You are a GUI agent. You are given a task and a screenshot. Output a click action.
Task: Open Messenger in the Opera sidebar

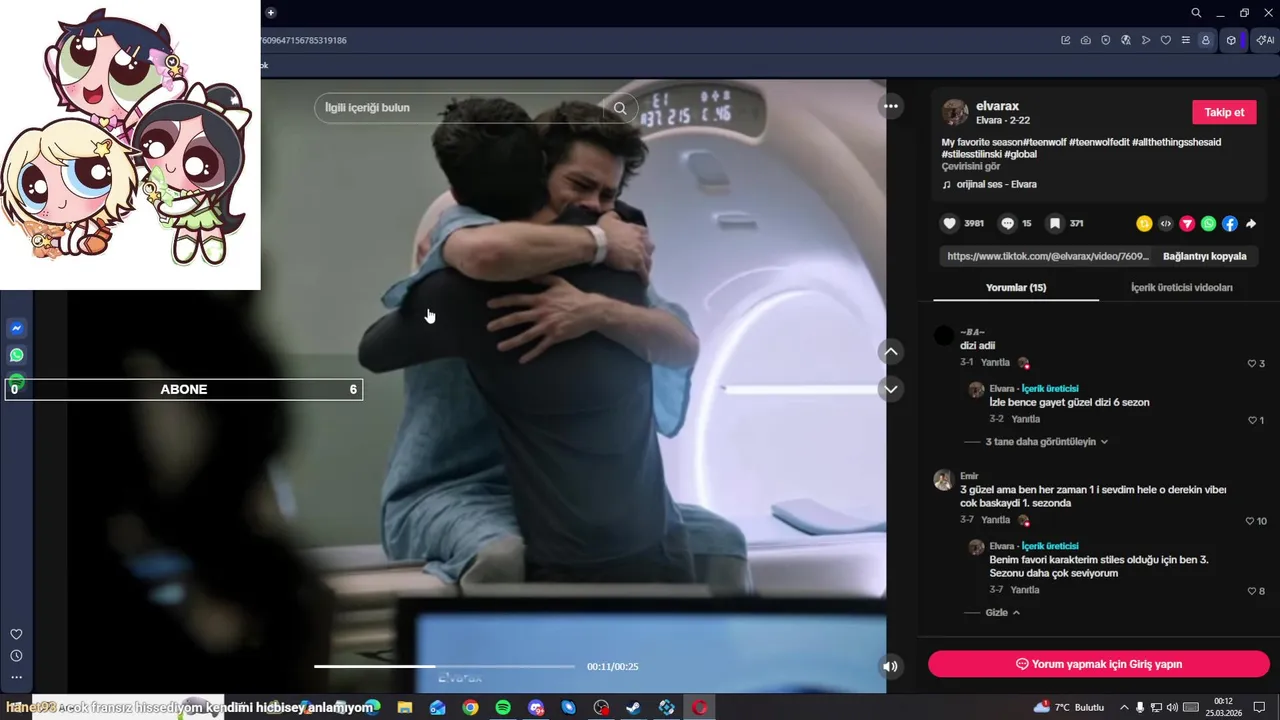point(16,328)
